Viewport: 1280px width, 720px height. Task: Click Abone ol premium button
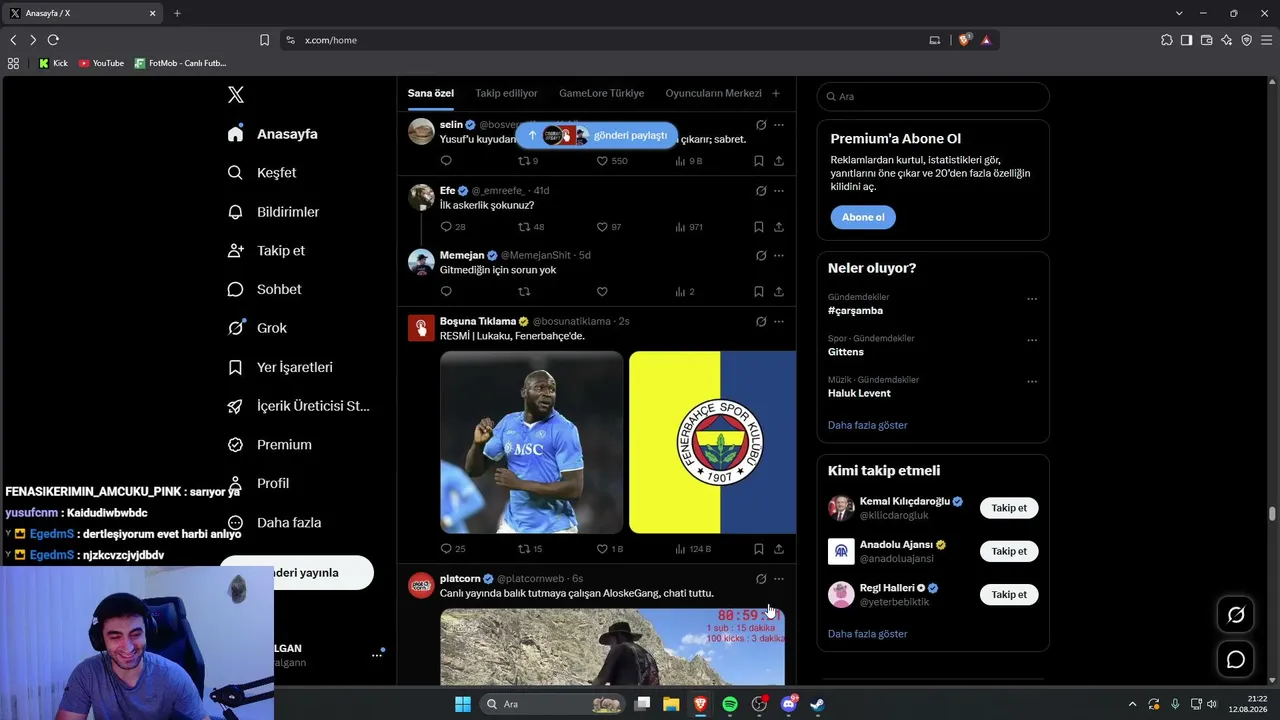(863, 217)
